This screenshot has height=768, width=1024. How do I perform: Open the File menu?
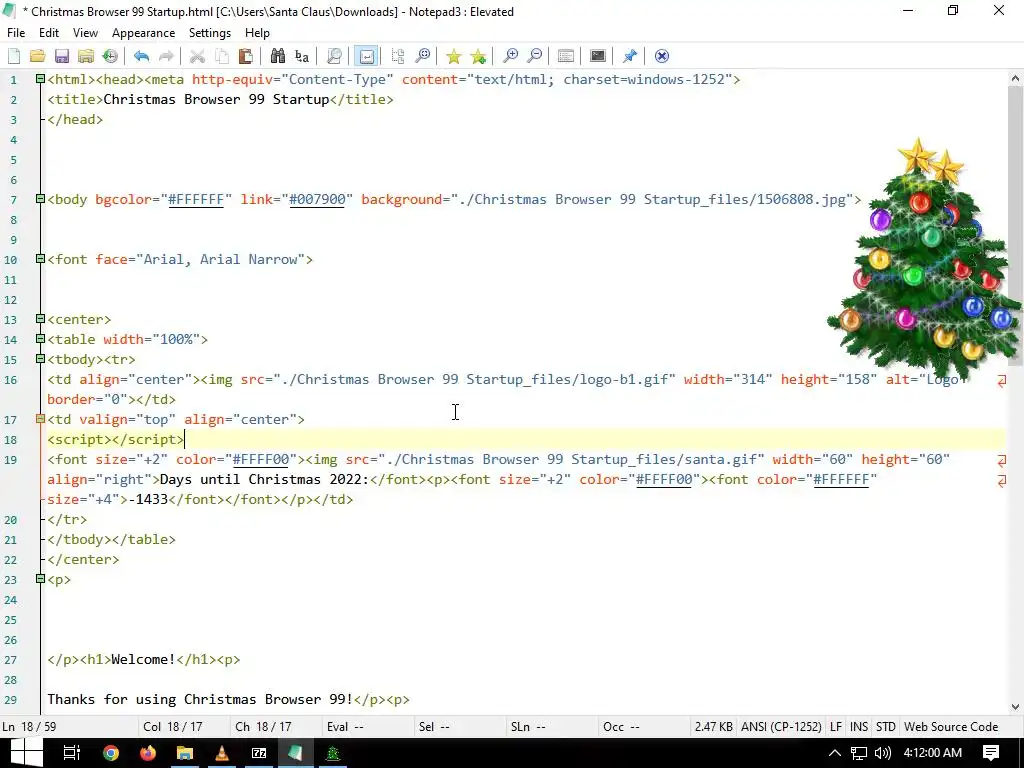(x=16, y=33)
